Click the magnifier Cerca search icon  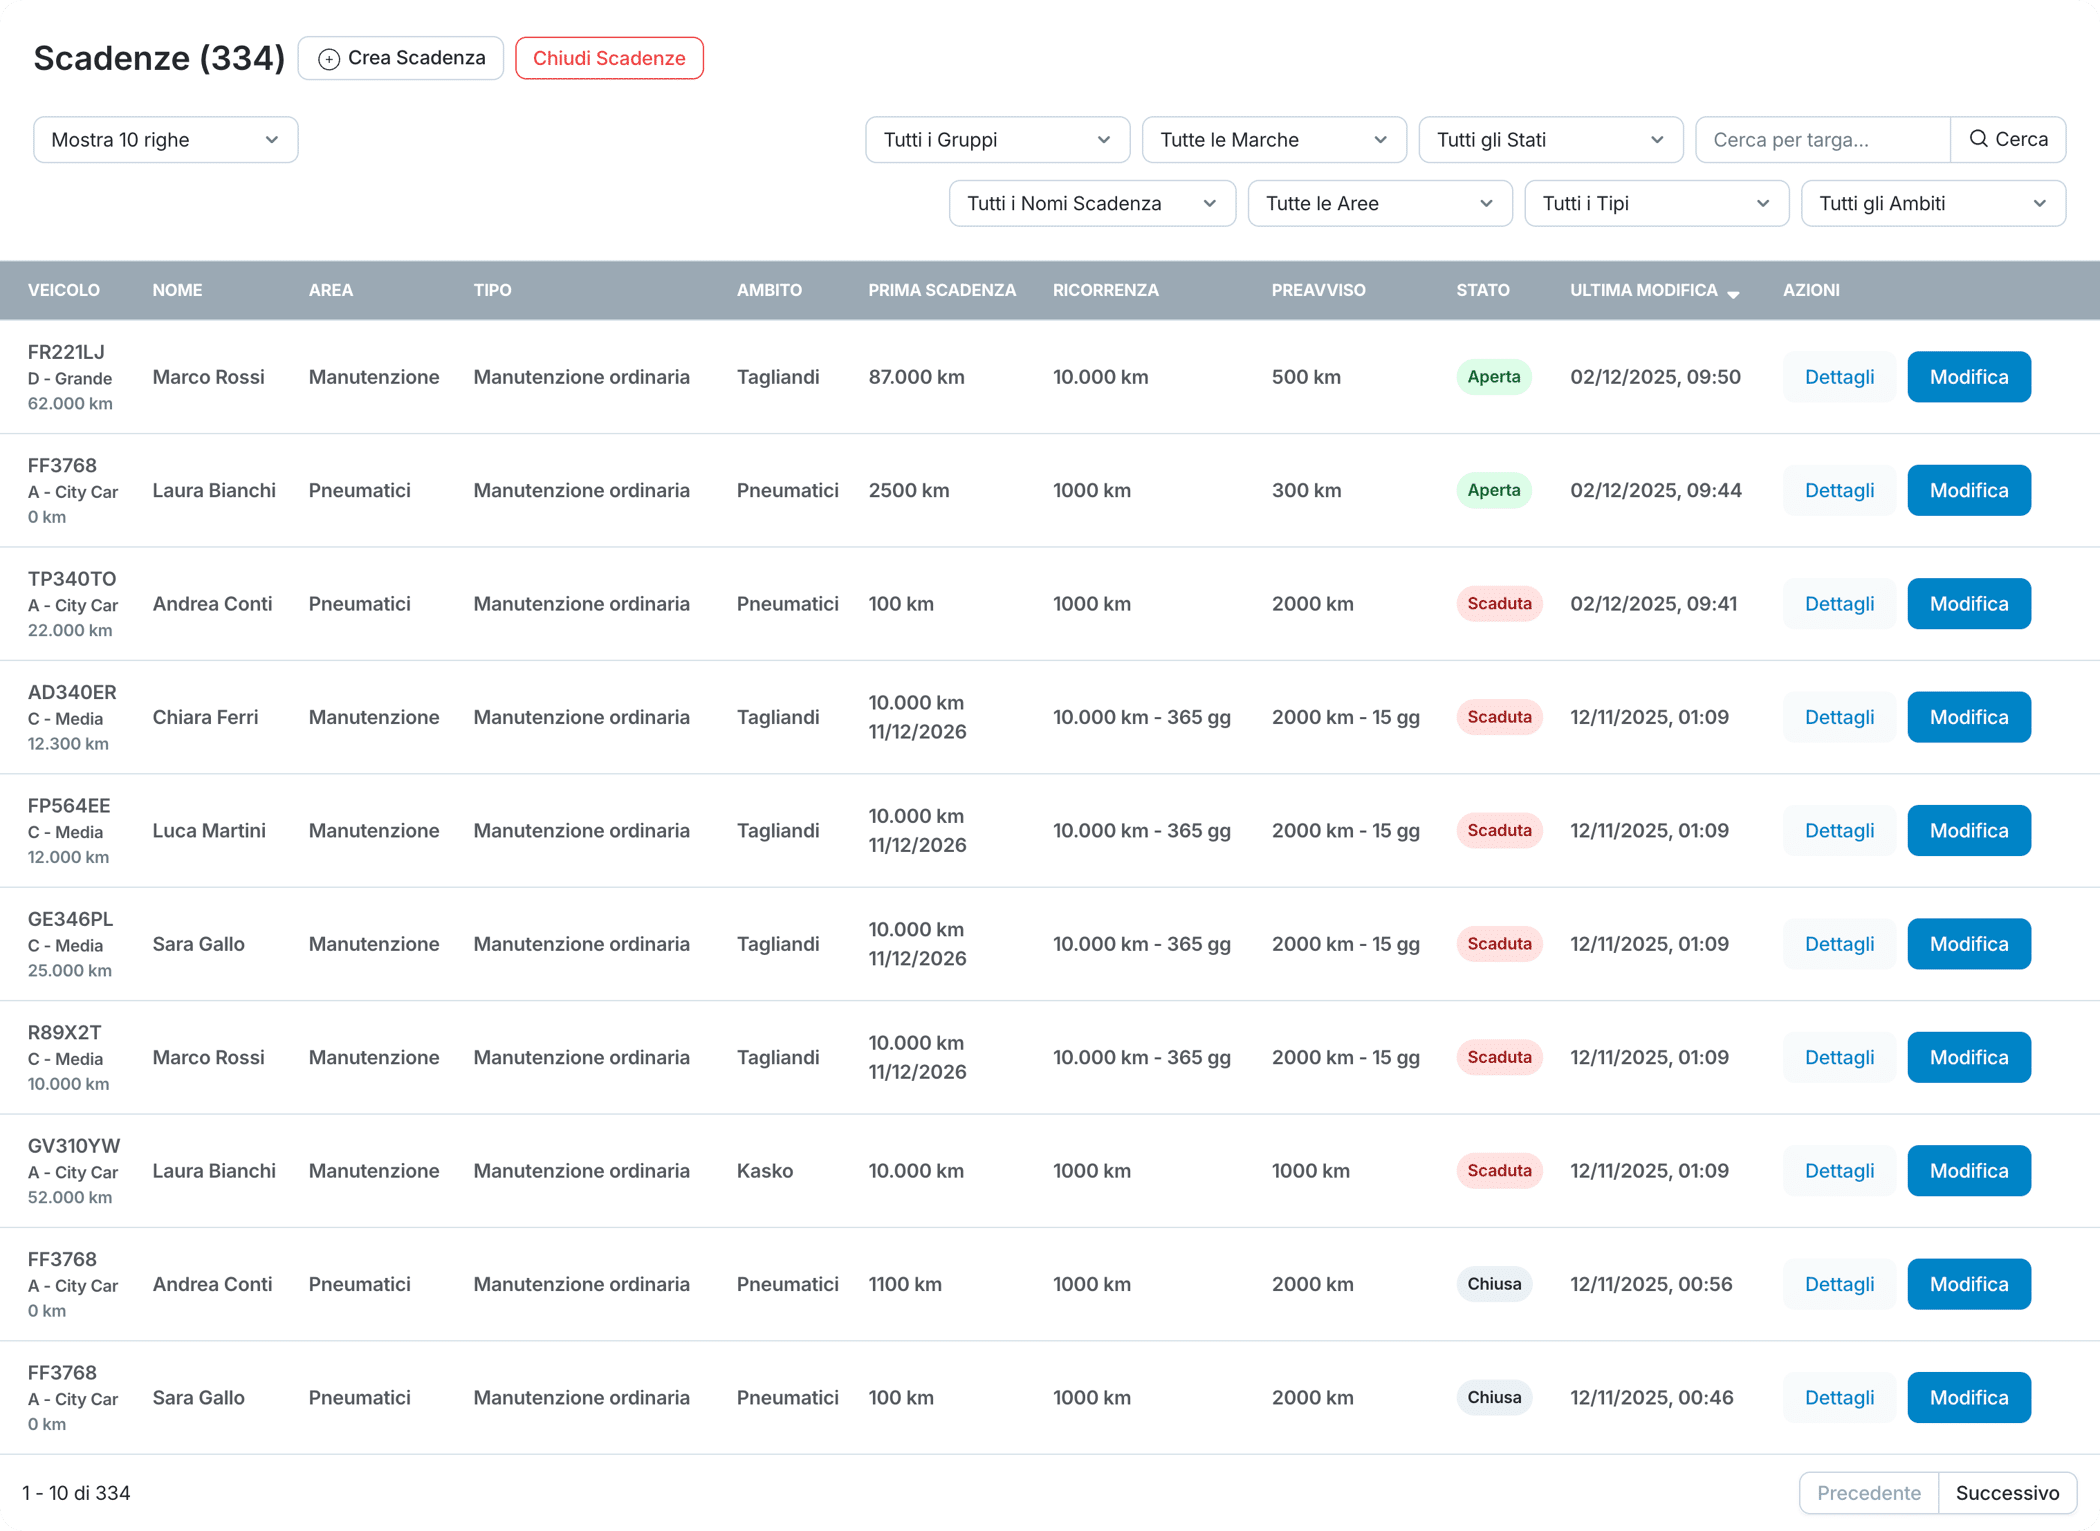(x=1978, y=139)
